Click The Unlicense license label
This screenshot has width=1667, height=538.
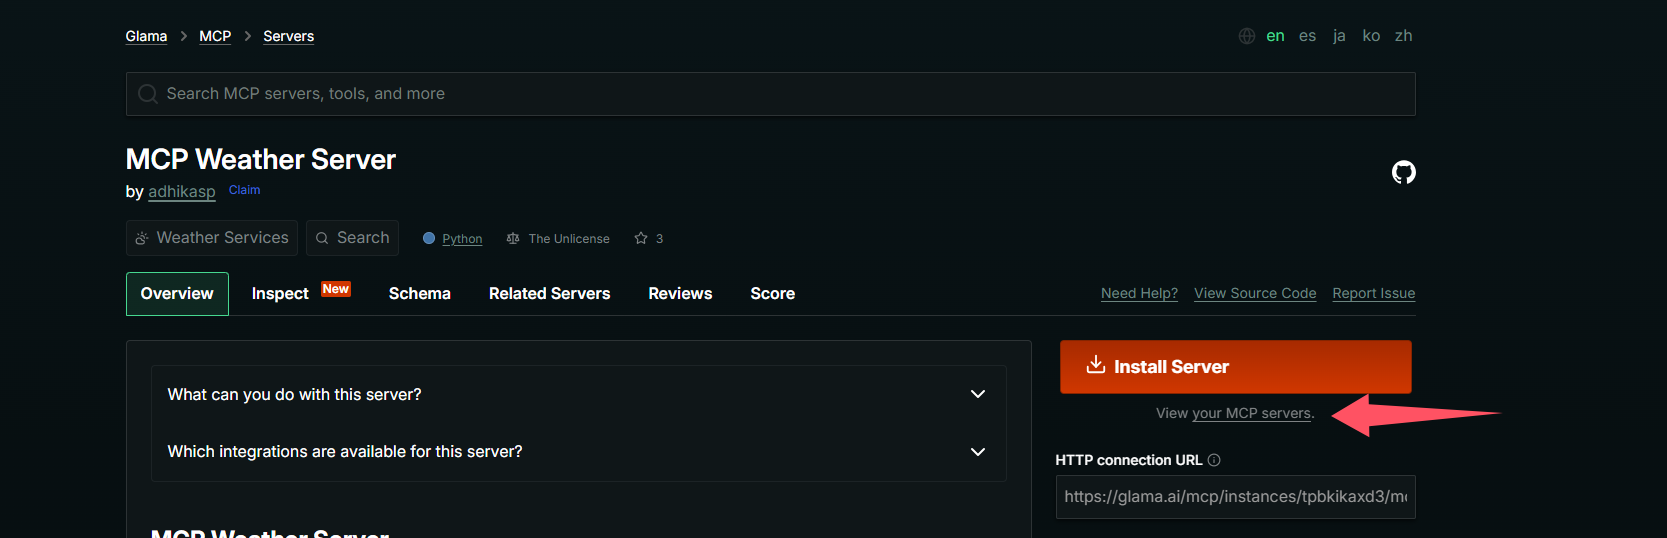pos(569,239)
